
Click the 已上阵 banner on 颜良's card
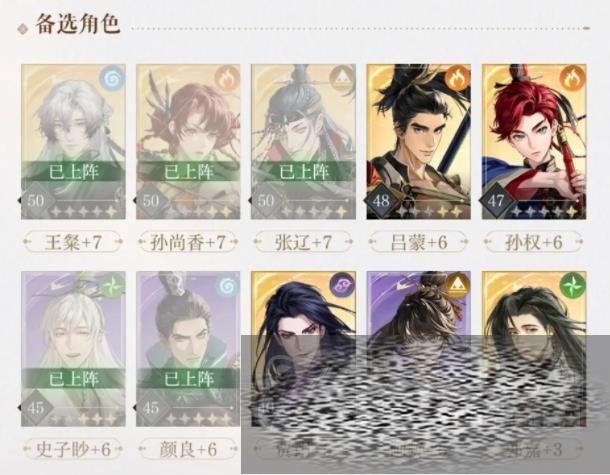[188, 378]
